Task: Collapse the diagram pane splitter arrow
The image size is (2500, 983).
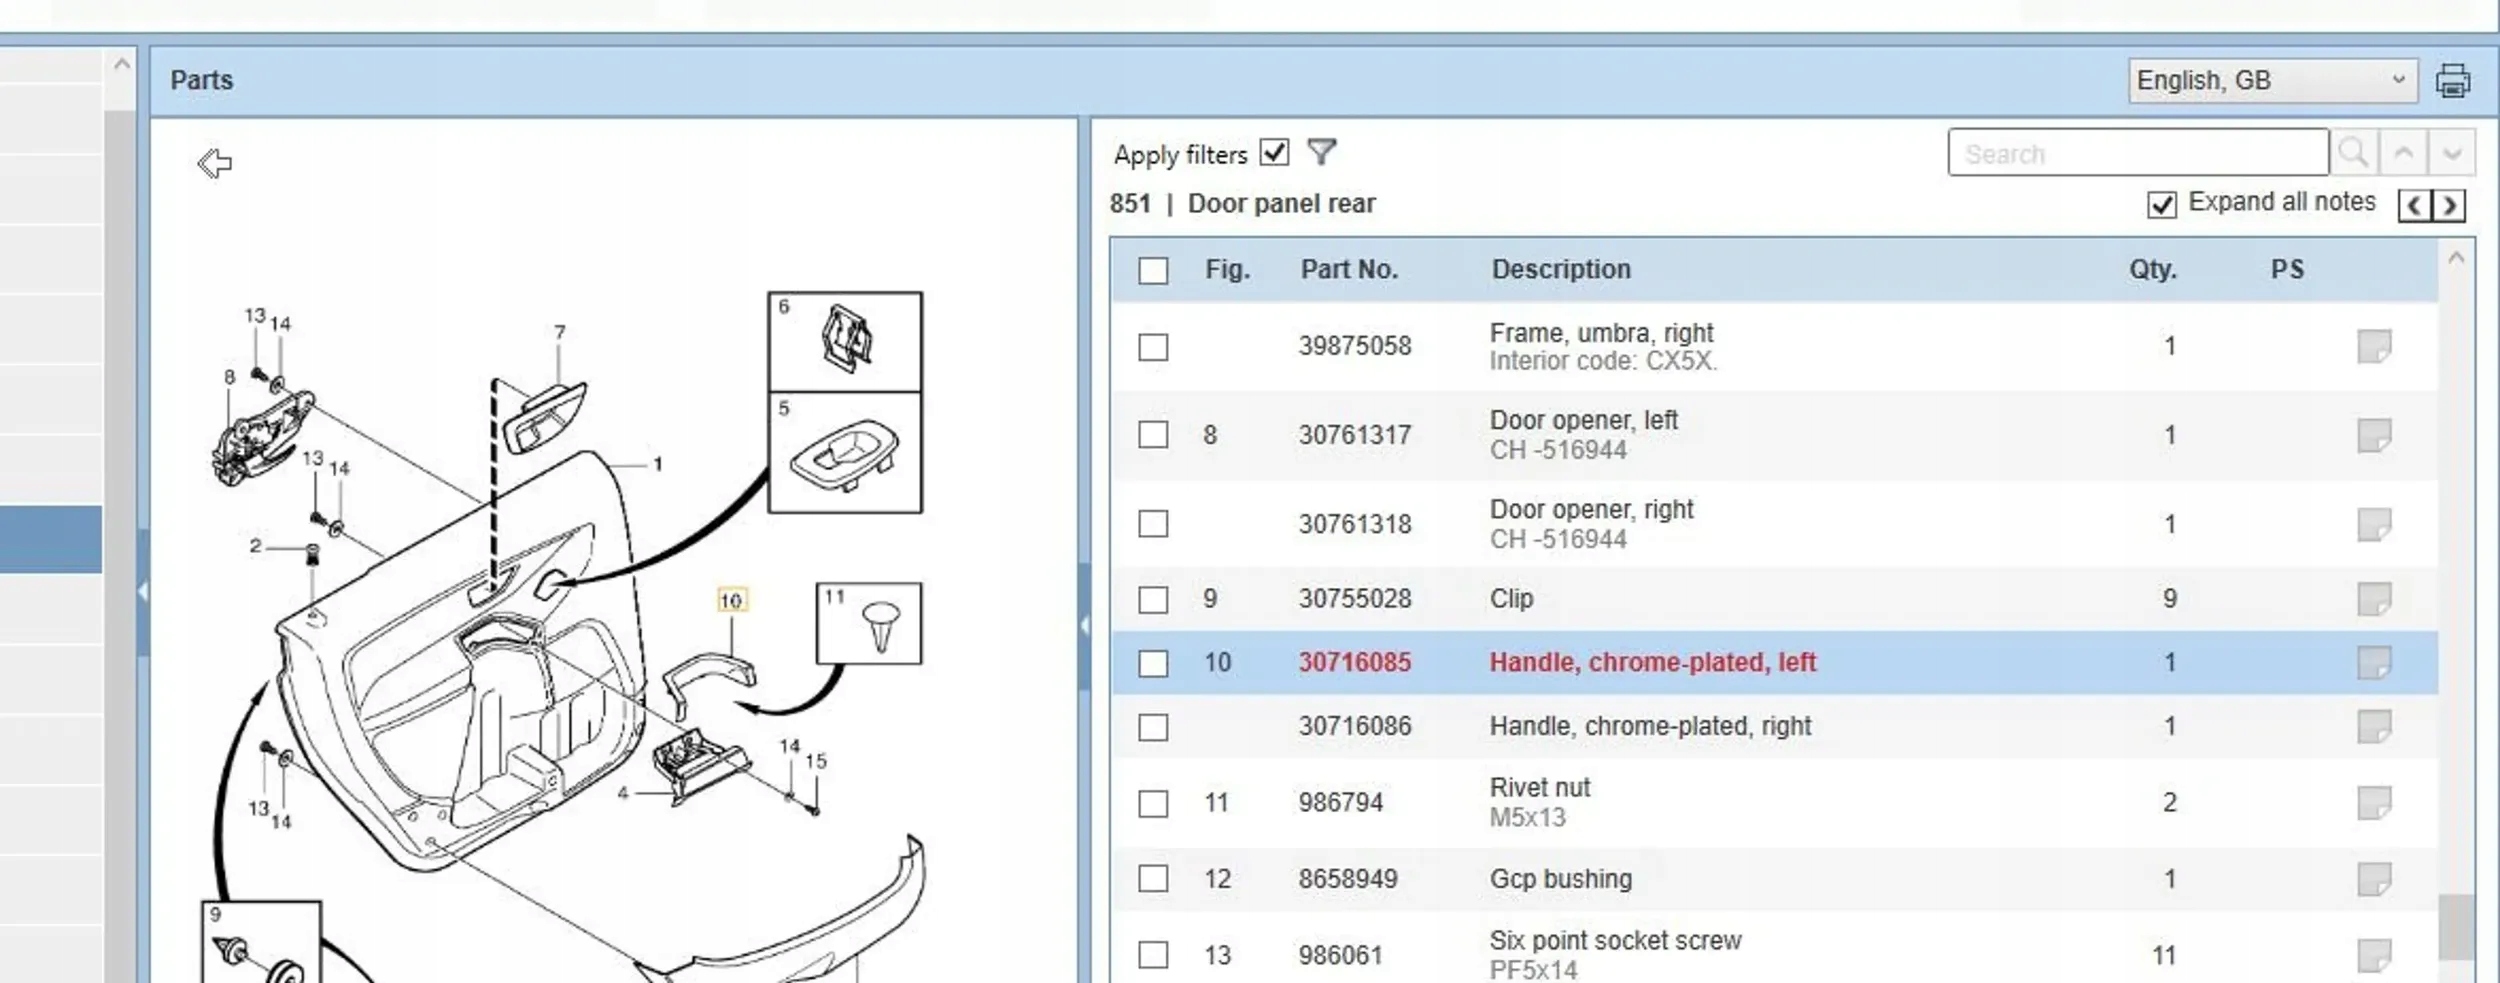Action: click(1084, 626)
